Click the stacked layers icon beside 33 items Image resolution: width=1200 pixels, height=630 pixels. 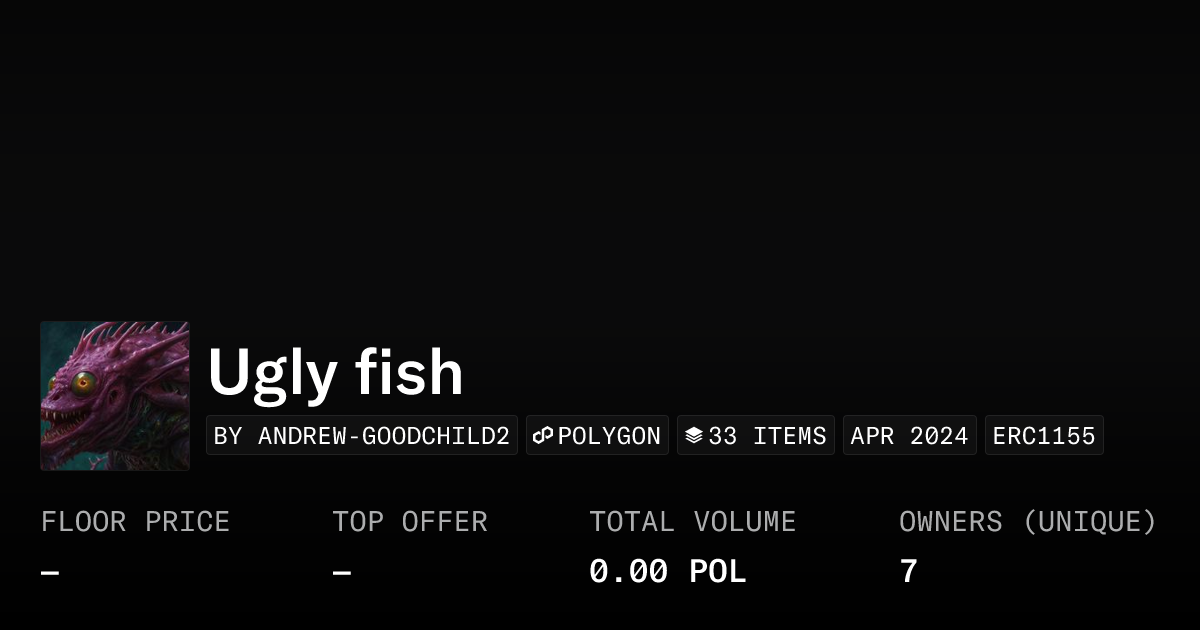pos(694,436)
